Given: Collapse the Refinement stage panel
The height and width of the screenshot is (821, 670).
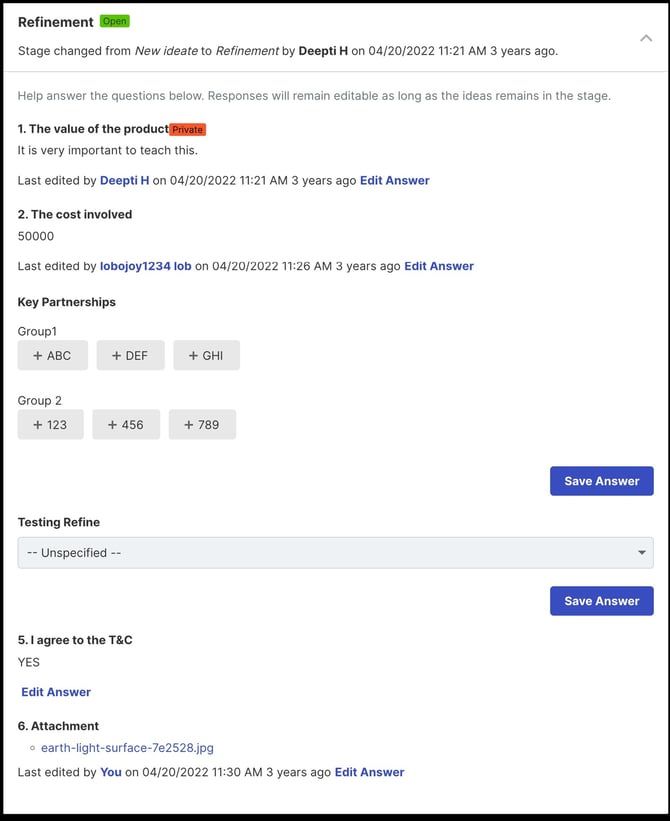Looking at the screenshot, I should [645, 38].
